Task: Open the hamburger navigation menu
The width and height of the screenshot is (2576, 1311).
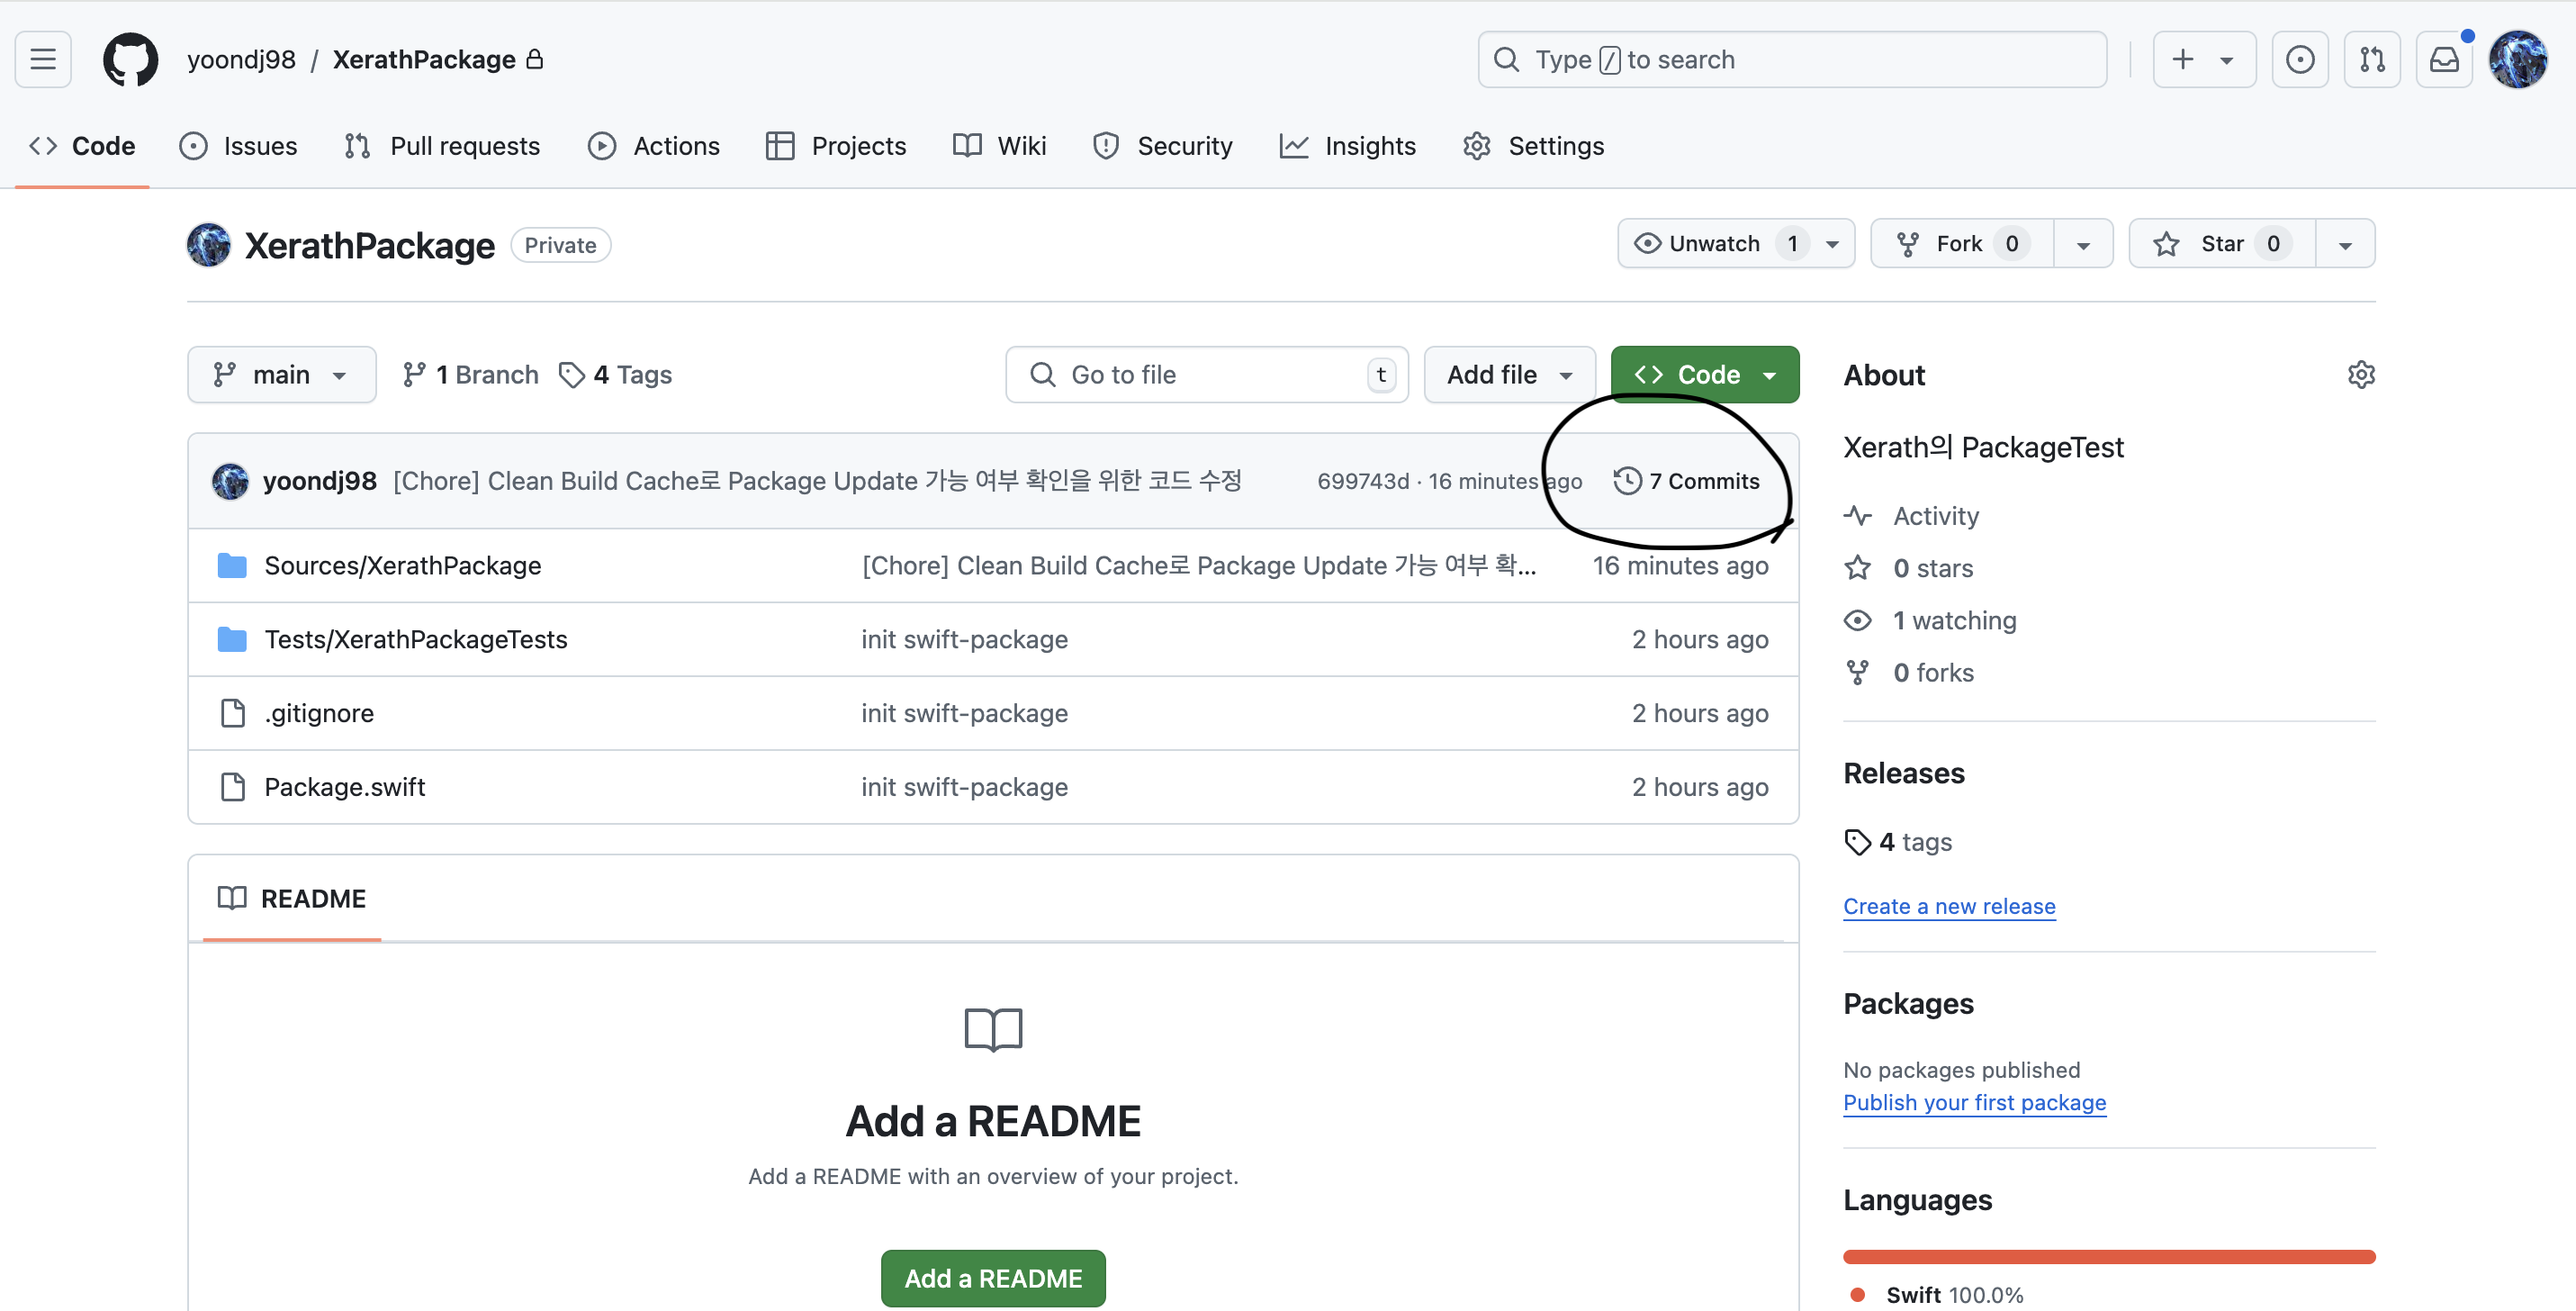Action: (x=43, y=60)
